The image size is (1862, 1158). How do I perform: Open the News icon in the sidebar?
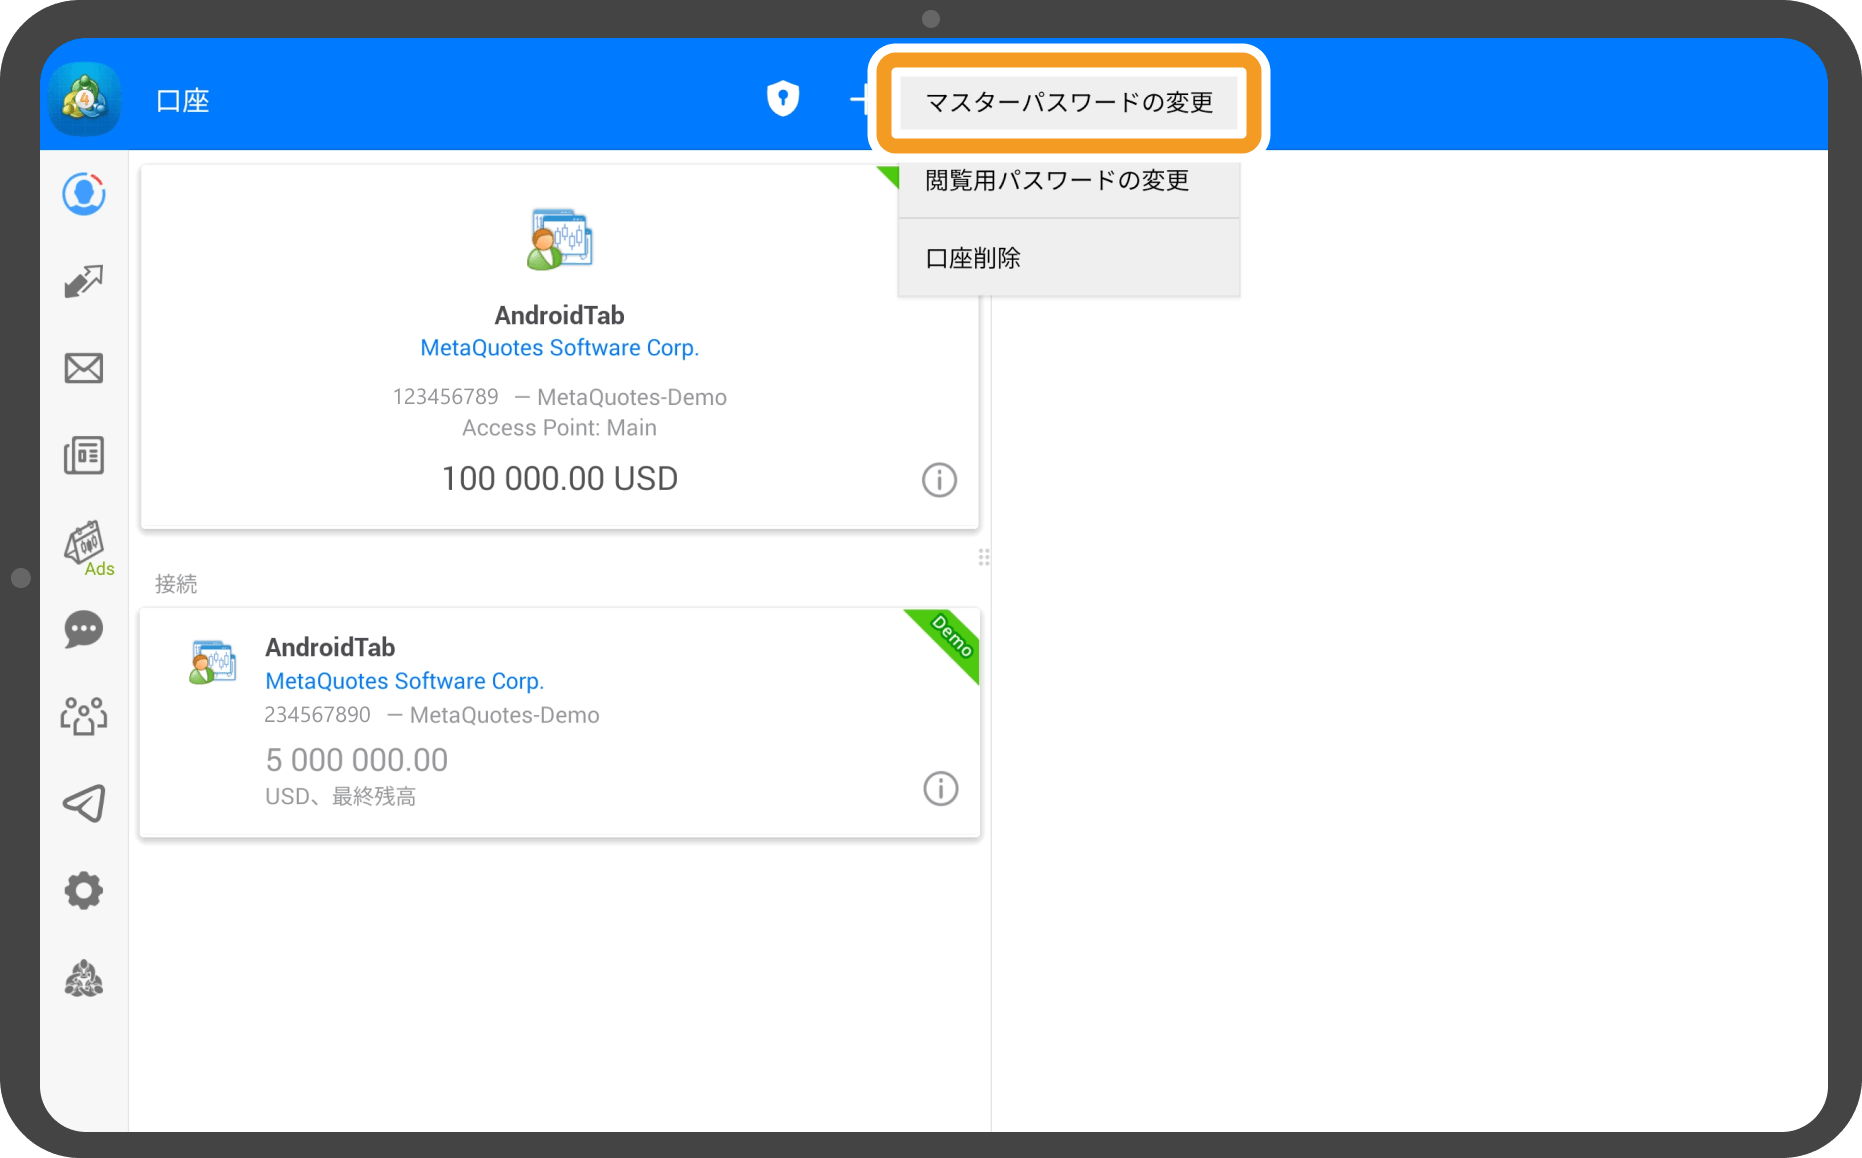point(83,455)
